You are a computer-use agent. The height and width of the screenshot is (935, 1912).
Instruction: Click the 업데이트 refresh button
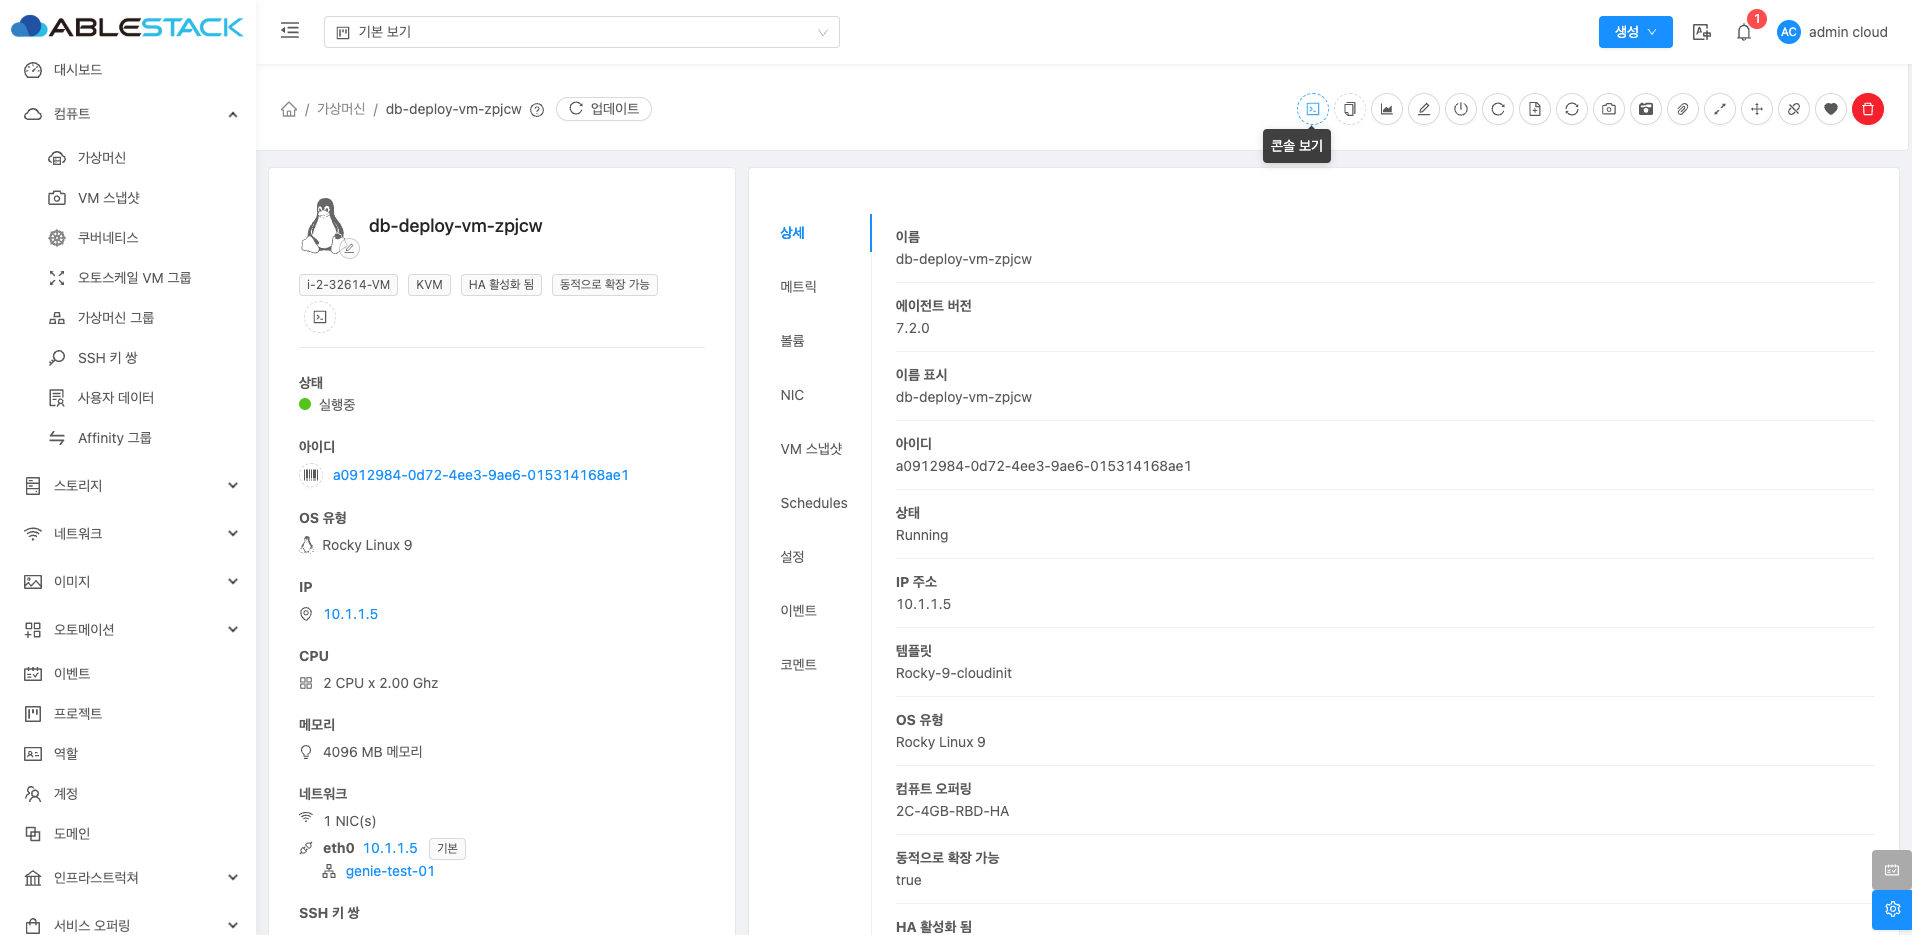click(x=604, y=109)
